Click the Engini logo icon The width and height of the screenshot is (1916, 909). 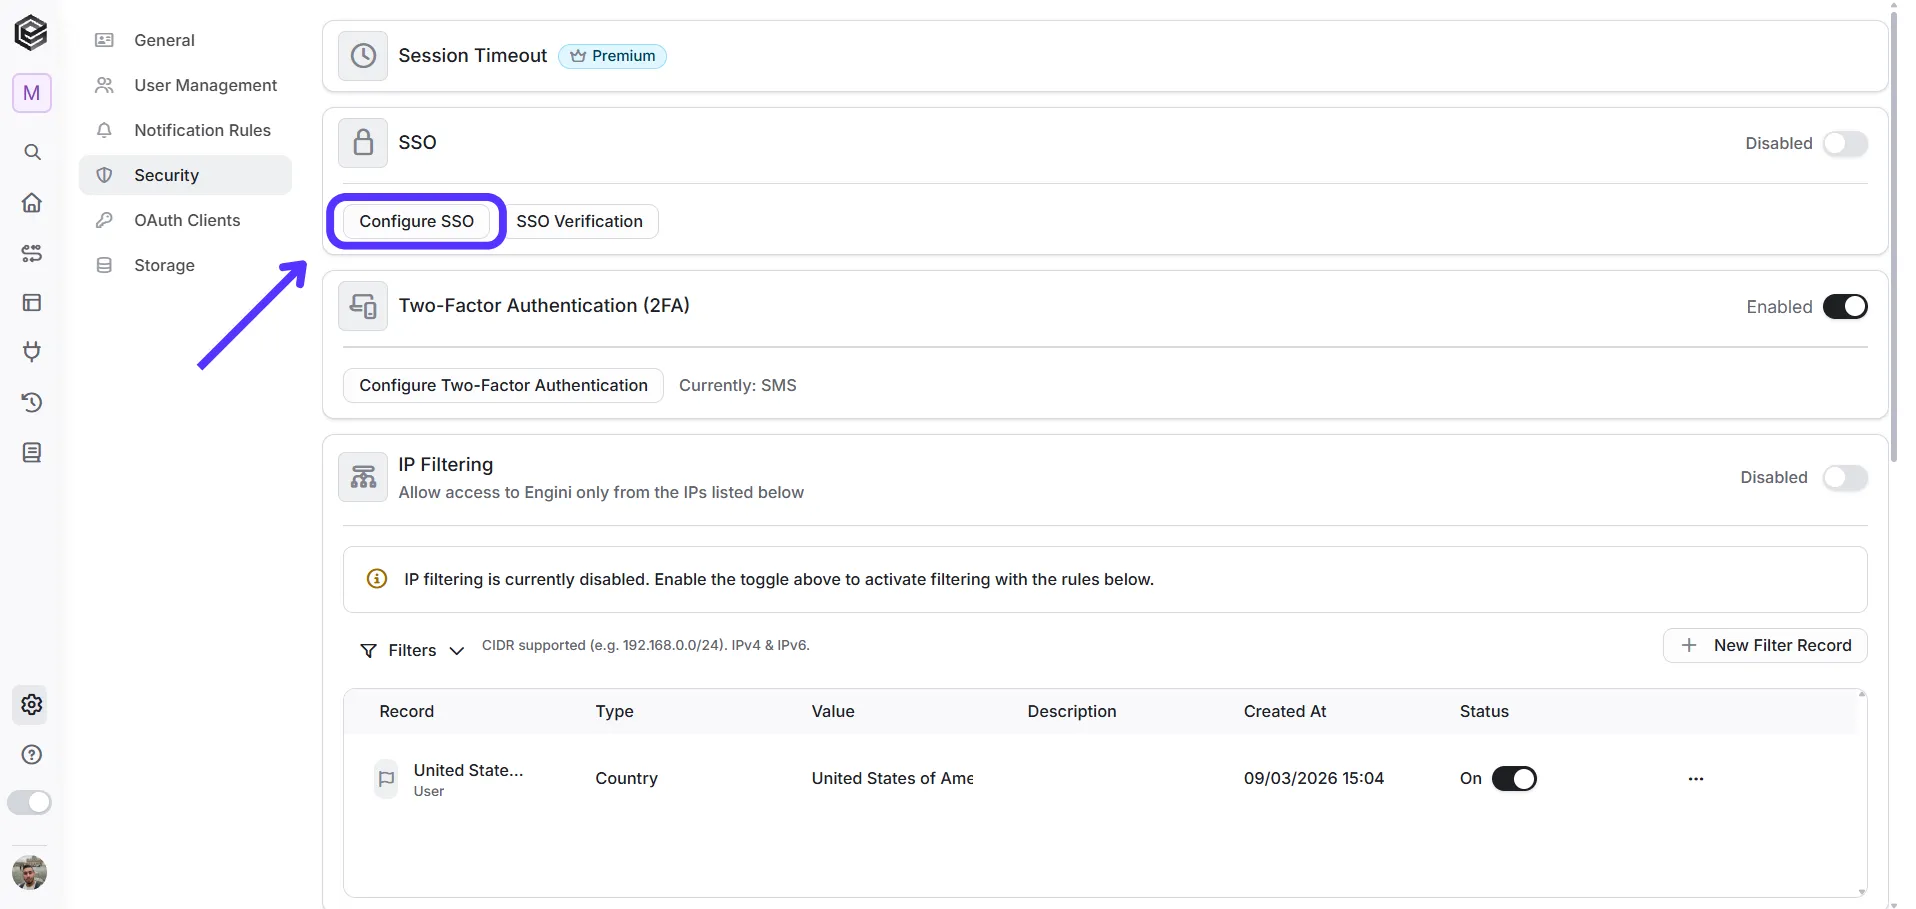(31, 33)
